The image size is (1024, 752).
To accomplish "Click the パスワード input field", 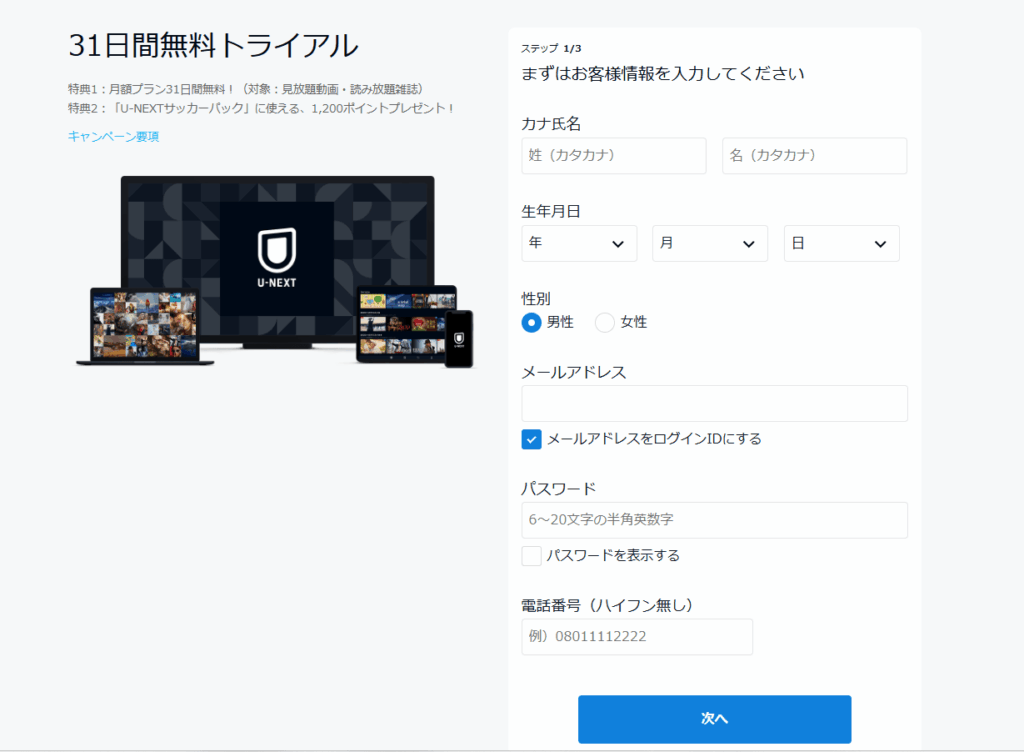I will pos(714,520).
